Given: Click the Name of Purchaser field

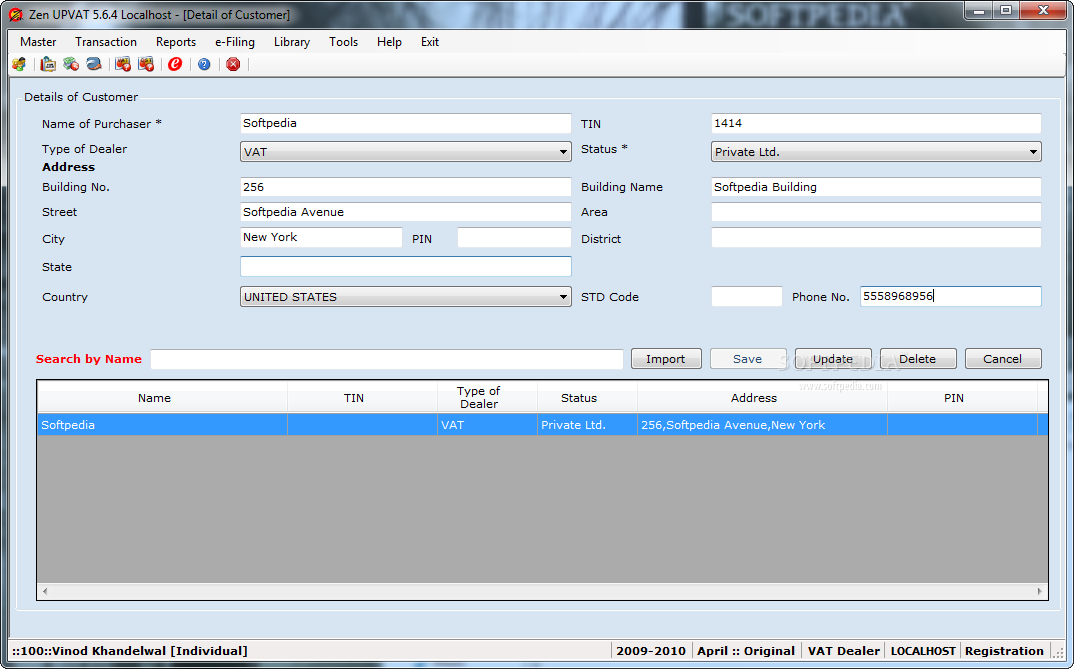Looking at the screenshot, I should (405, 123).
